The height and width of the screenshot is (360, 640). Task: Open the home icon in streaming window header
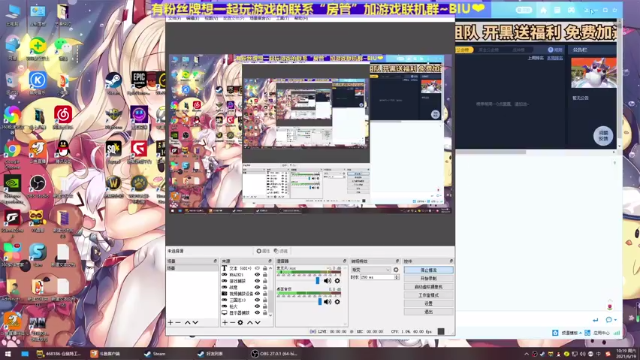(x=543, y=10)
